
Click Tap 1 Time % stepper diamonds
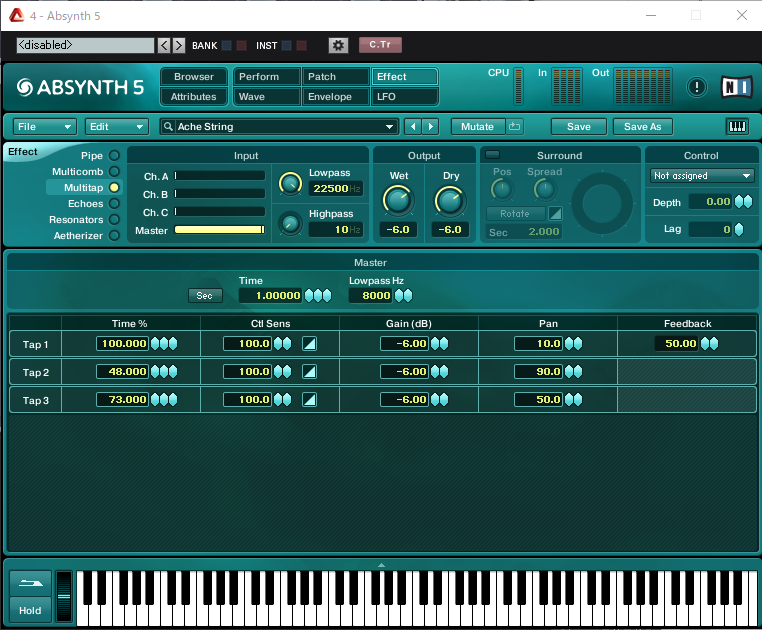pos(164,344)
